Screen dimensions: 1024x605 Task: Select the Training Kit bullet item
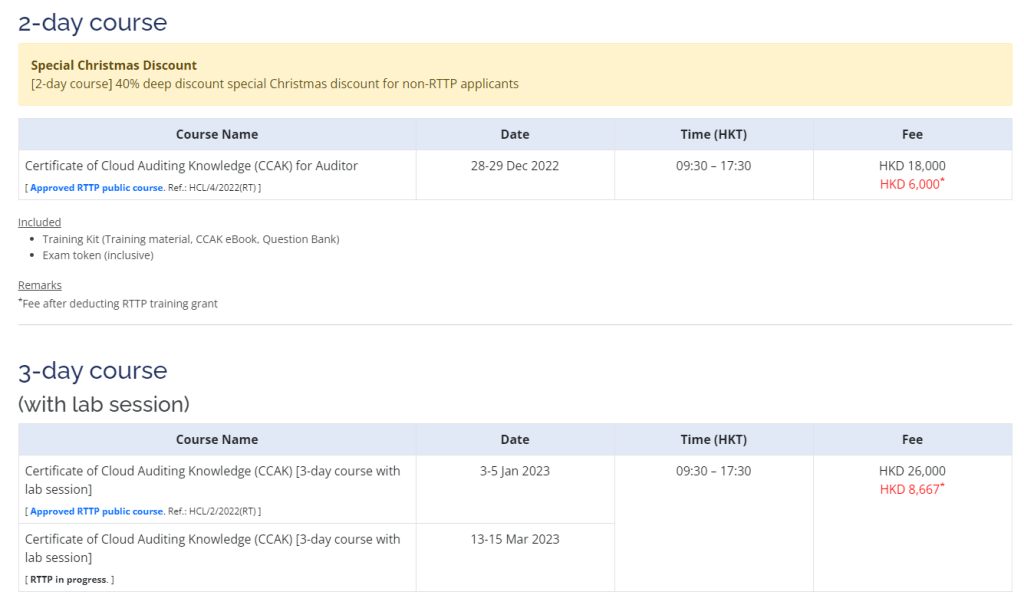tap(190, 239)
